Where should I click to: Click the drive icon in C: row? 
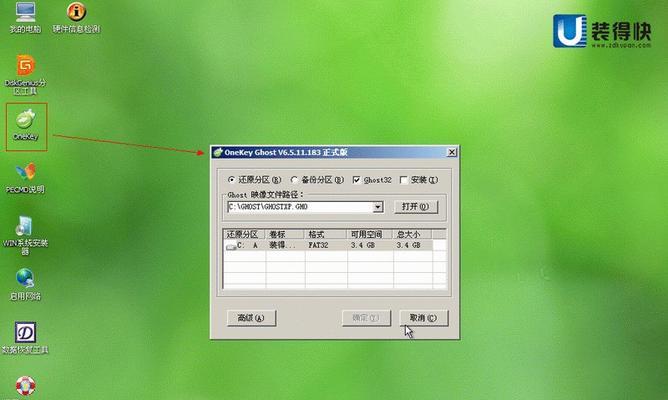point(231,246)
